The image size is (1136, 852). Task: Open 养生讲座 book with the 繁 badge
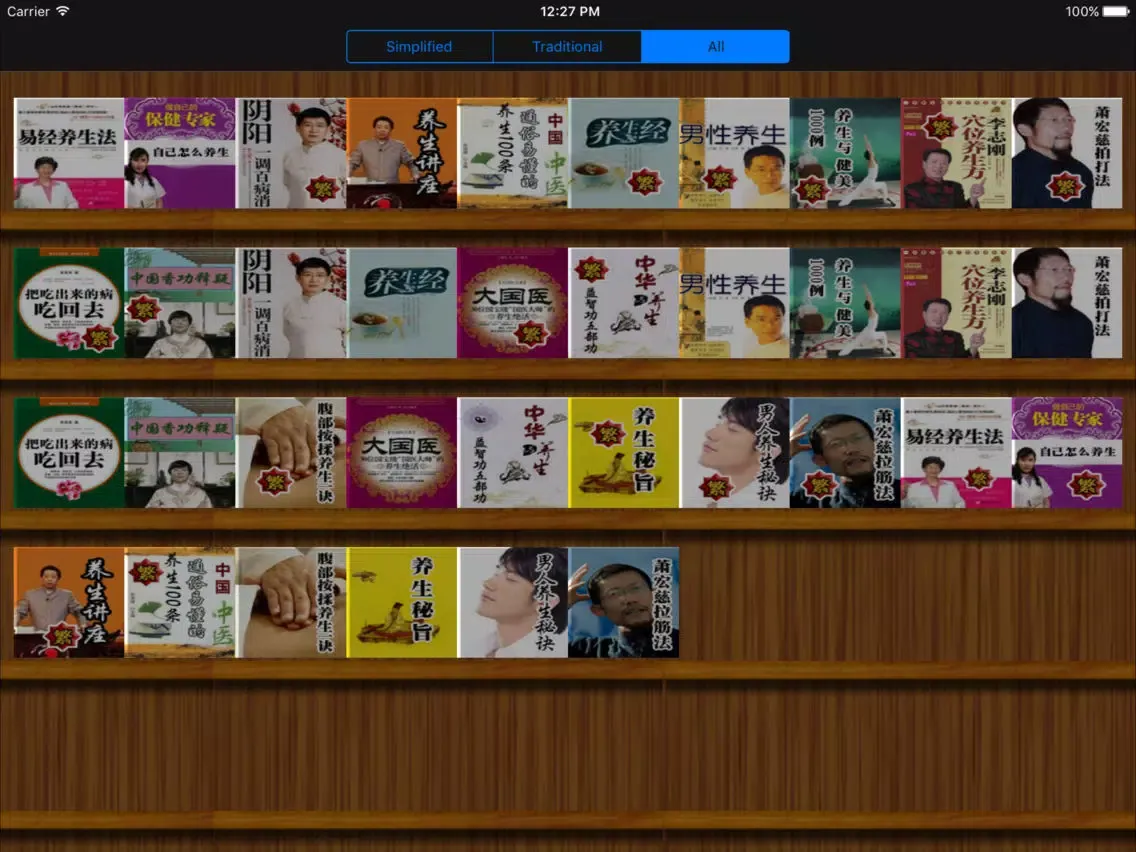[69, 603]
